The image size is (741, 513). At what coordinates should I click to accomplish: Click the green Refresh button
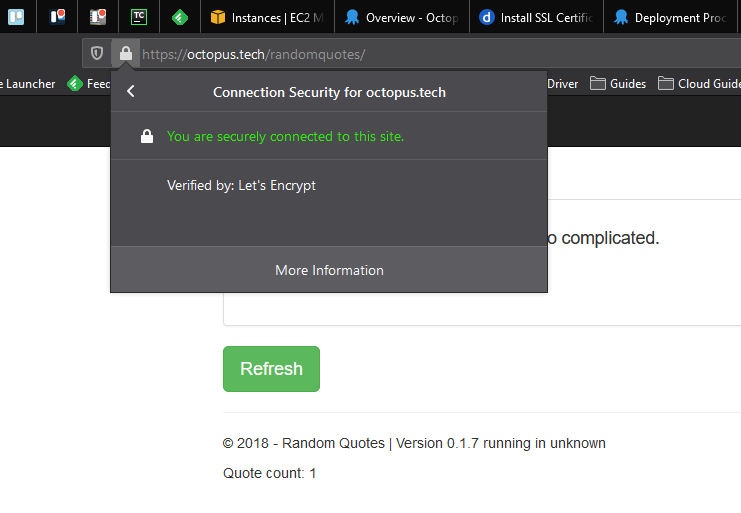point(271,369)
